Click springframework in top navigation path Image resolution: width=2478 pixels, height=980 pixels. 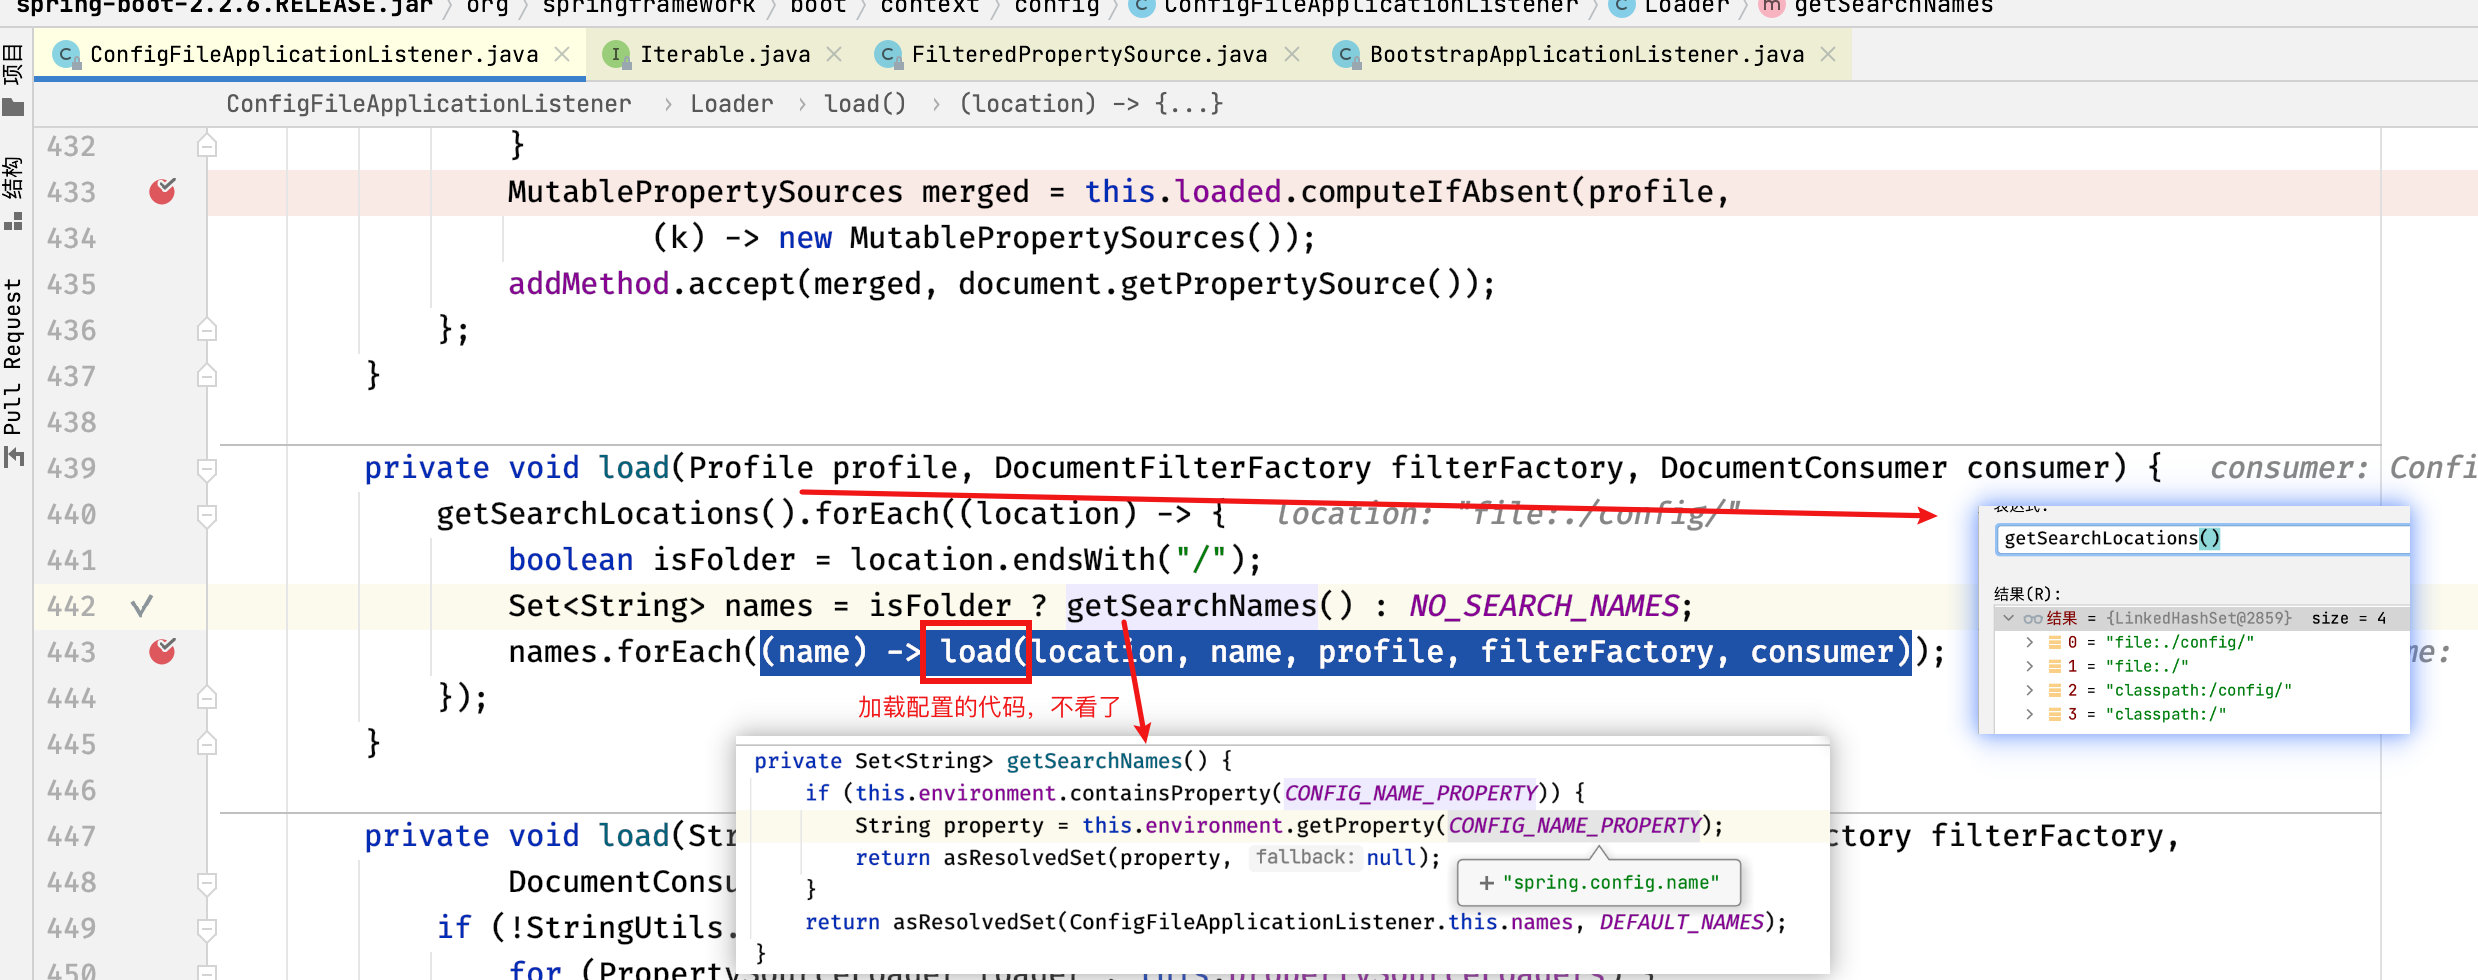click(649, 7)
